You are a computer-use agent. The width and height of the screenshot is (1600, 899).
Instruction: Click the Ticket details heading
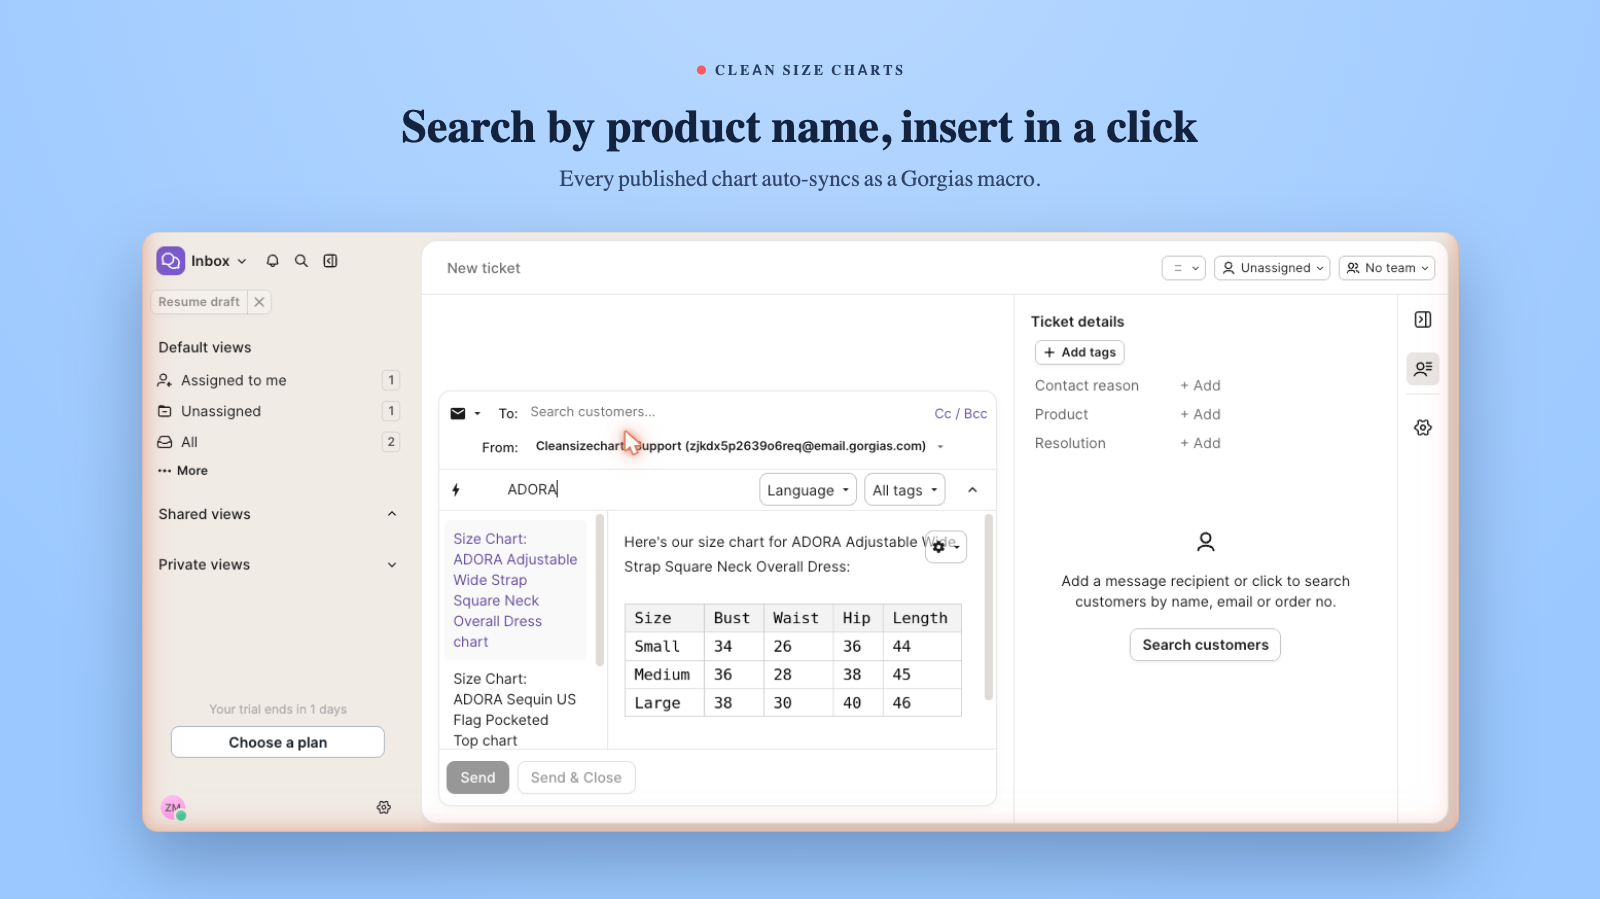tap(1078, 322)
